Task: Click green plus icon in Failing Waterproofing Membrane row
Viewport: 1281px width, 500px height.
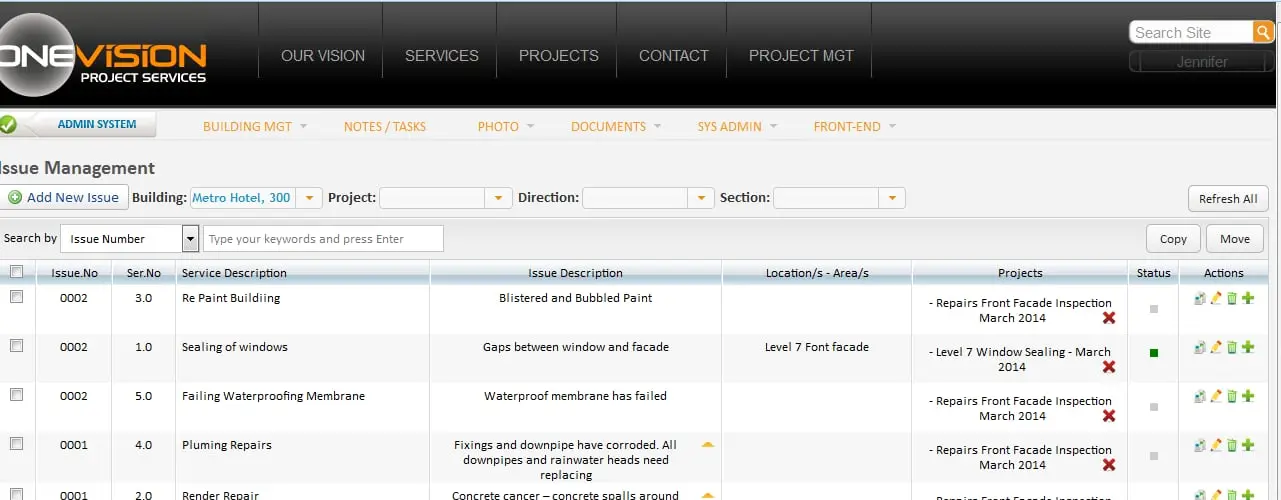Action: coord(1248,396)
